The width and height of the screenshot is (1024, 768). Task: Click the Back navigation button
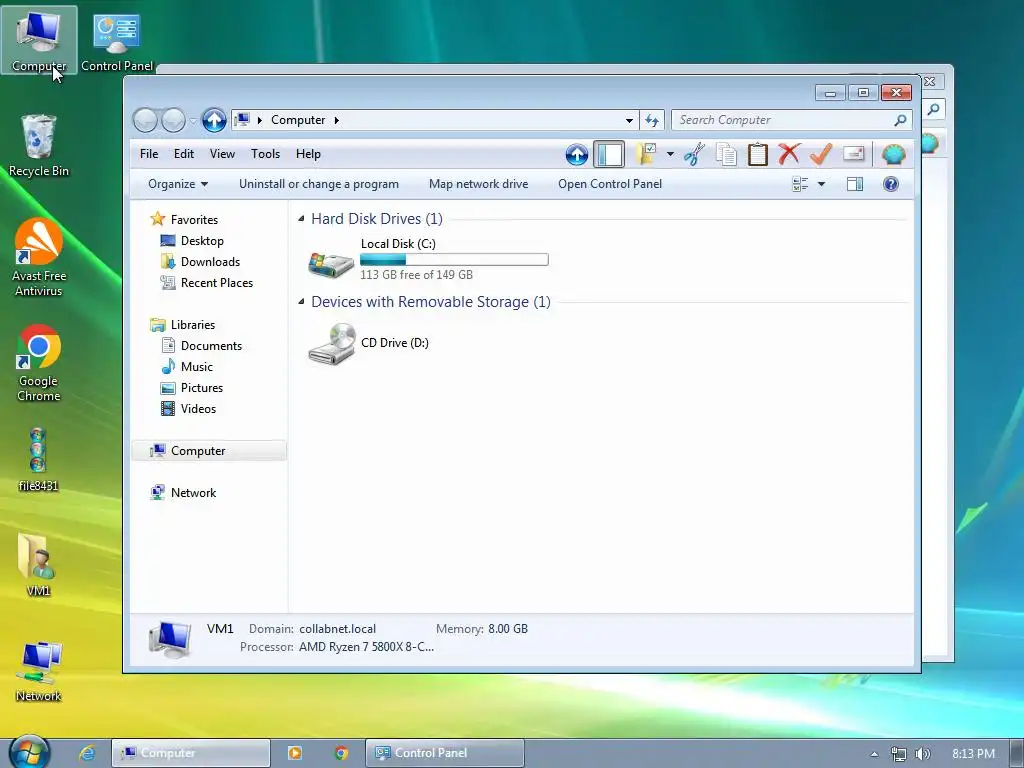tap(145, 120)
